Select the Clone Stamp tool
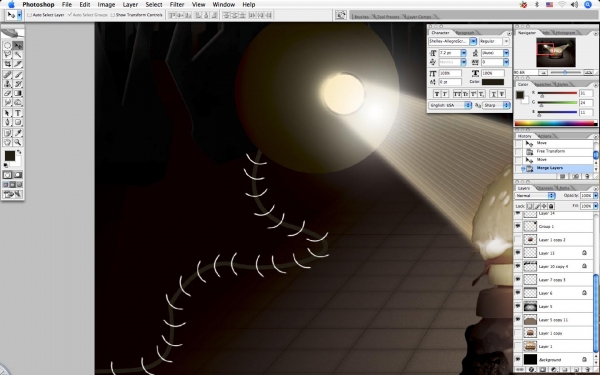The height and width of the screenshot is (375, 600). coord(7,84)
